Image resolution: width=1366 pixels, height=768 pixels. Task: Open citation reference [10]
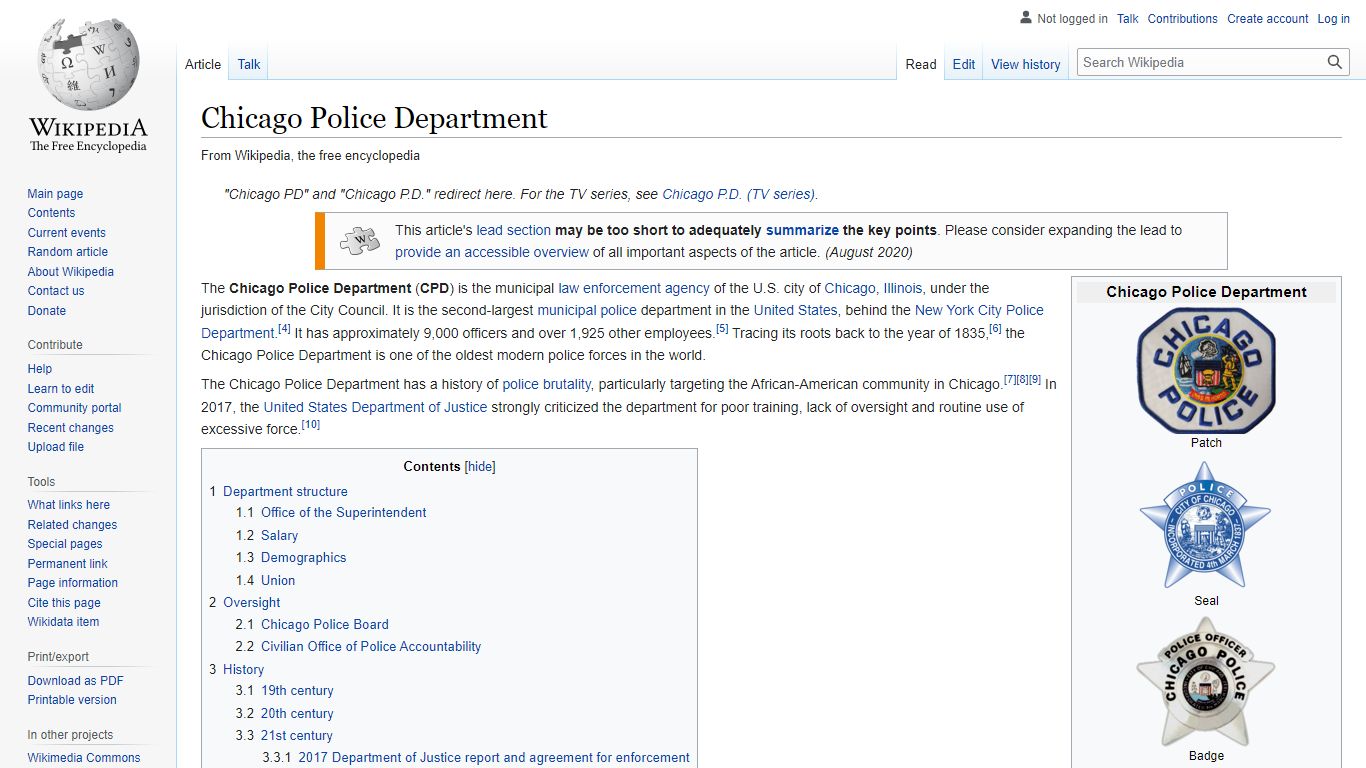click(311, 424)
